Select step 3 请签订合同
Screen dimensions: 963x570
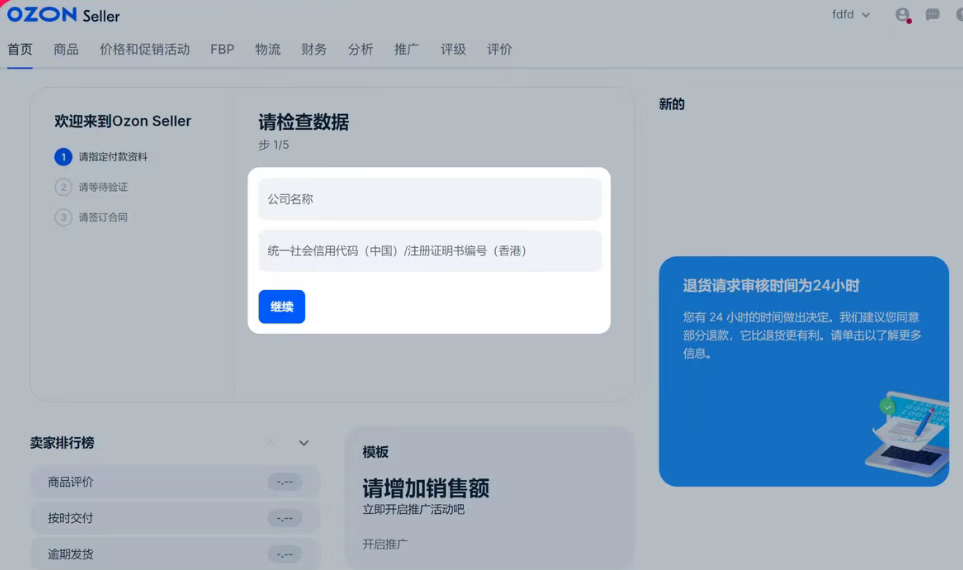click(92, 217)
